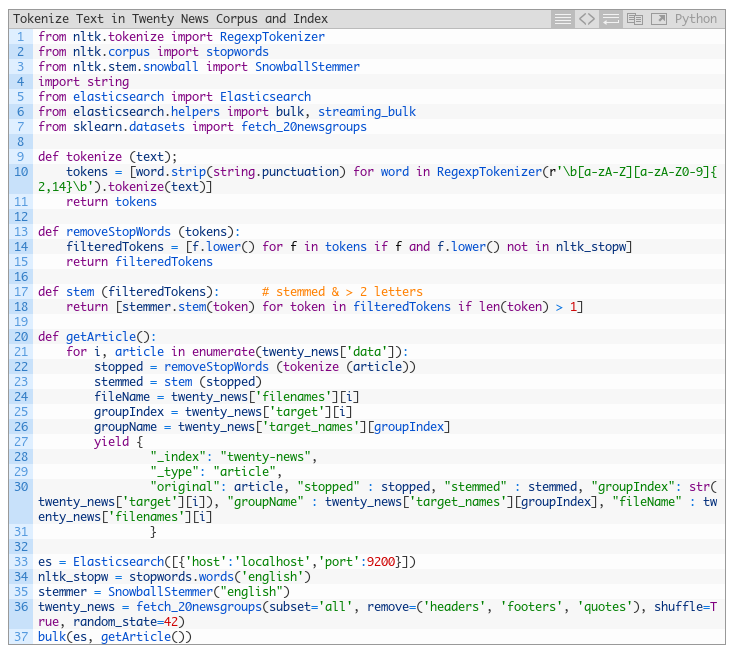Click 'stopped' variable at start of line 22
The width and height of the screenshot is (735, 652).
pyautogui.click(x=118, y=367)
